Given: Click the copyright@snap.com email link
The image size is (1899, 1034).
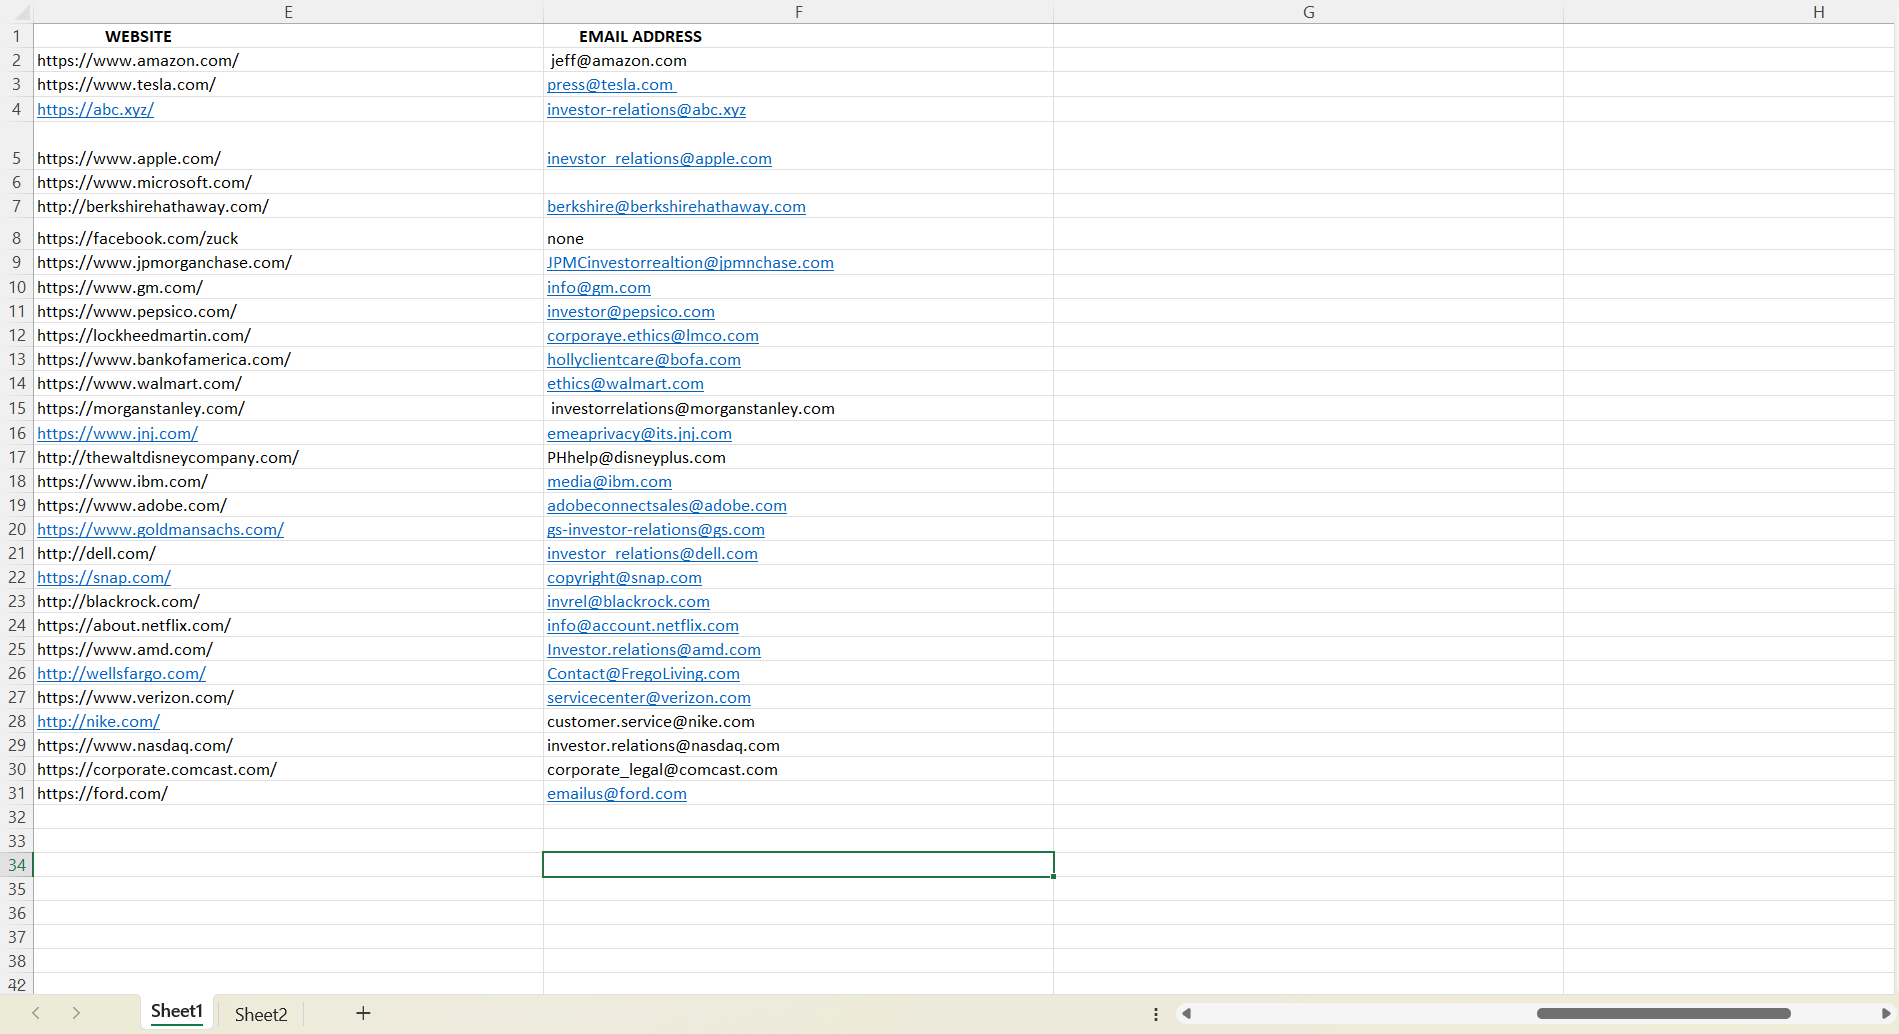Looking at the screenshot, I should click(x=624, y=578).
